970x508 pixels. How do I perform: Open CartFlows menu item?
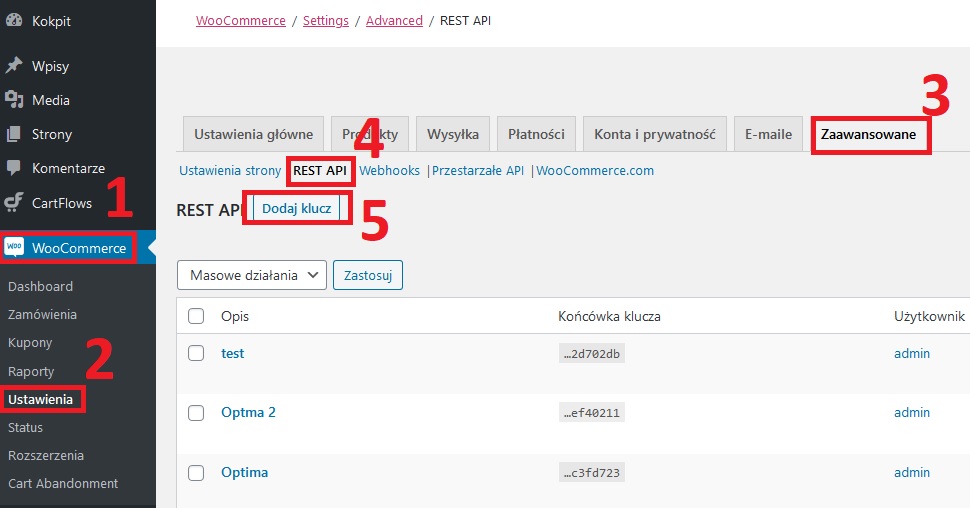[62, 202]
